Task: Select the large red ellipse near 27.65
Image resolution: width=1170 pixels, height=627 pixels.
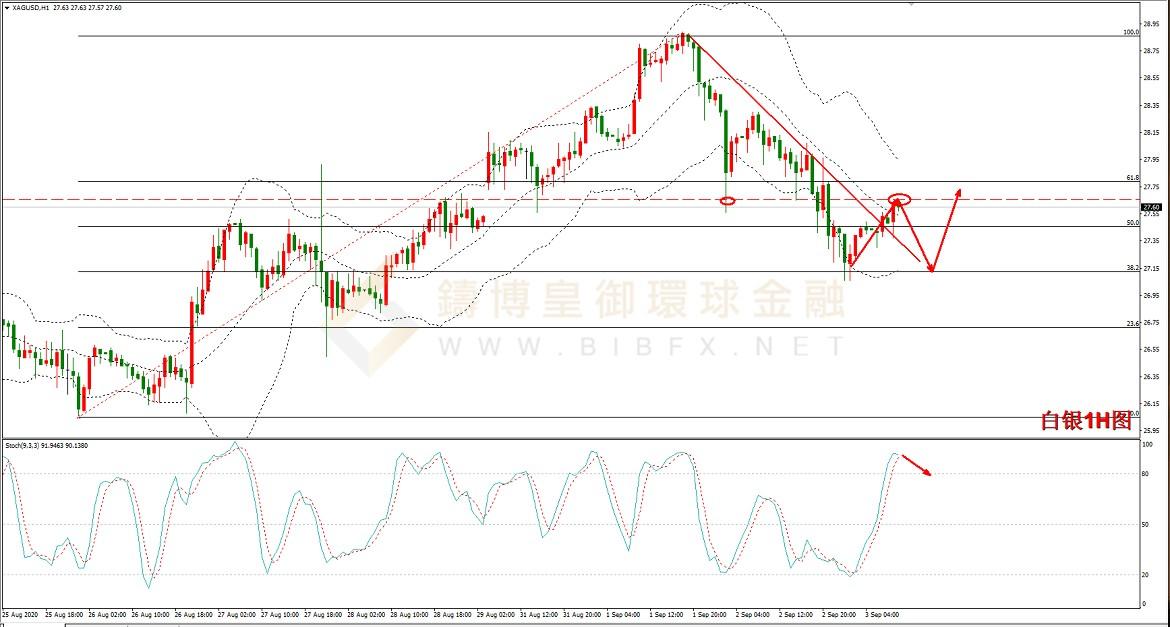Action: 899,199
